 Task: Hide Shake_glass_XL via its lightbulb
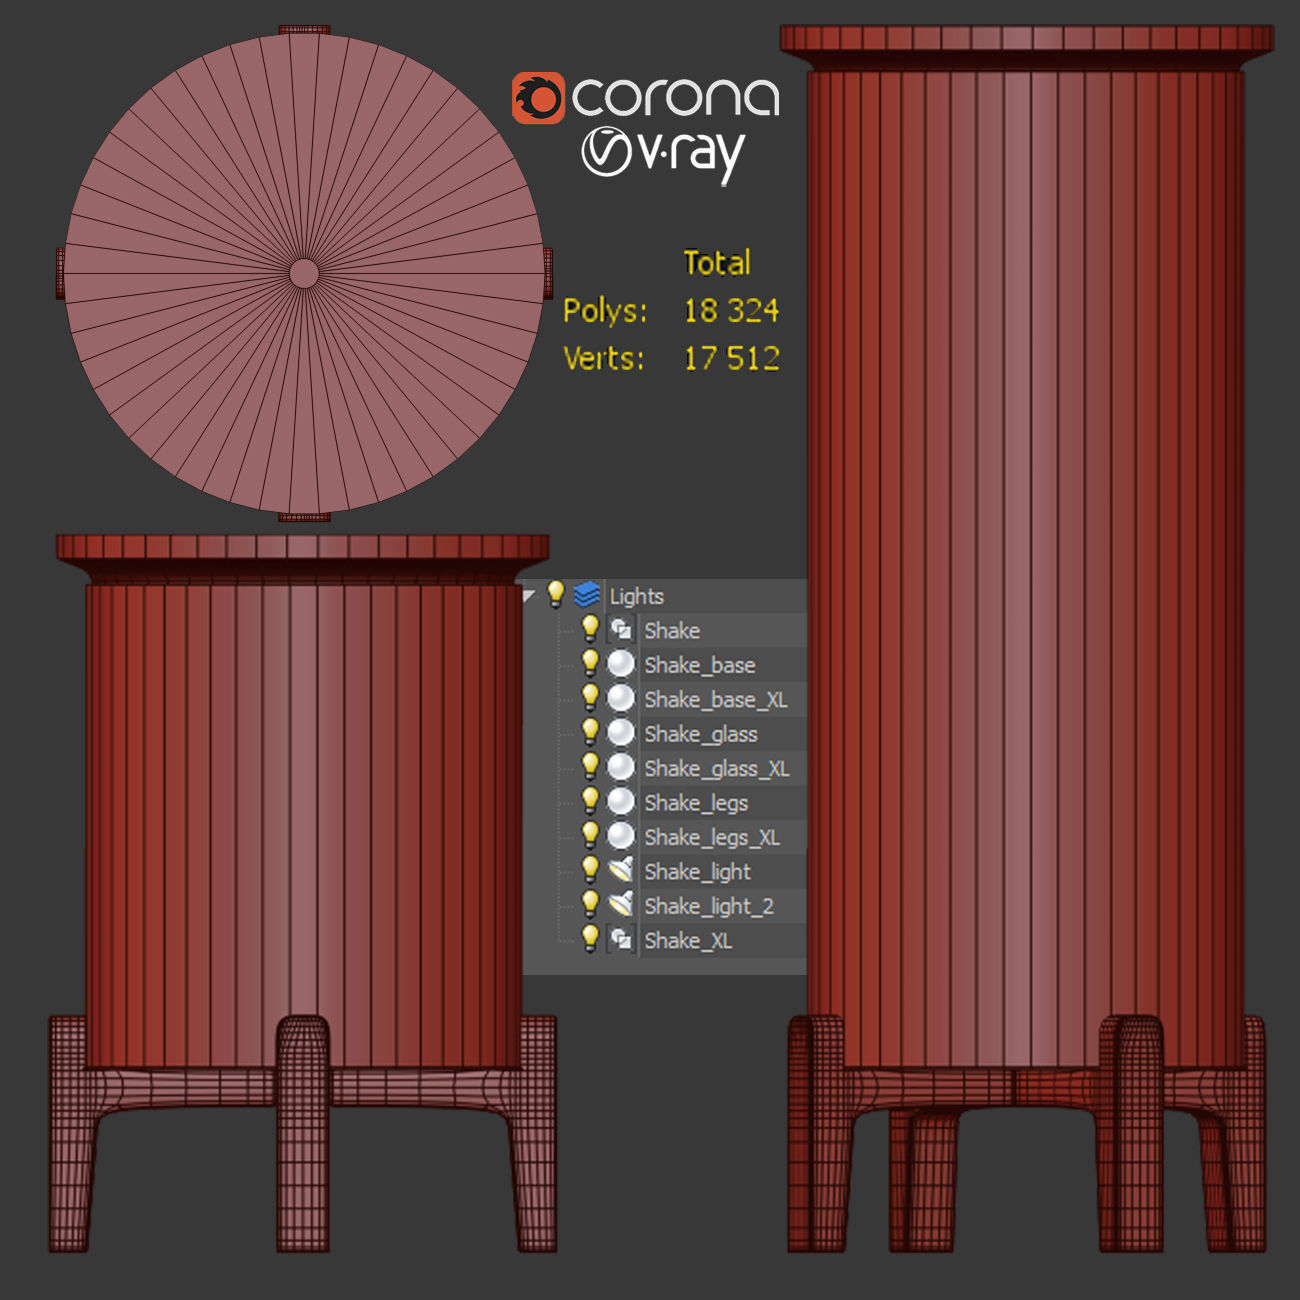pyautogui.click(x=590, y=767)
